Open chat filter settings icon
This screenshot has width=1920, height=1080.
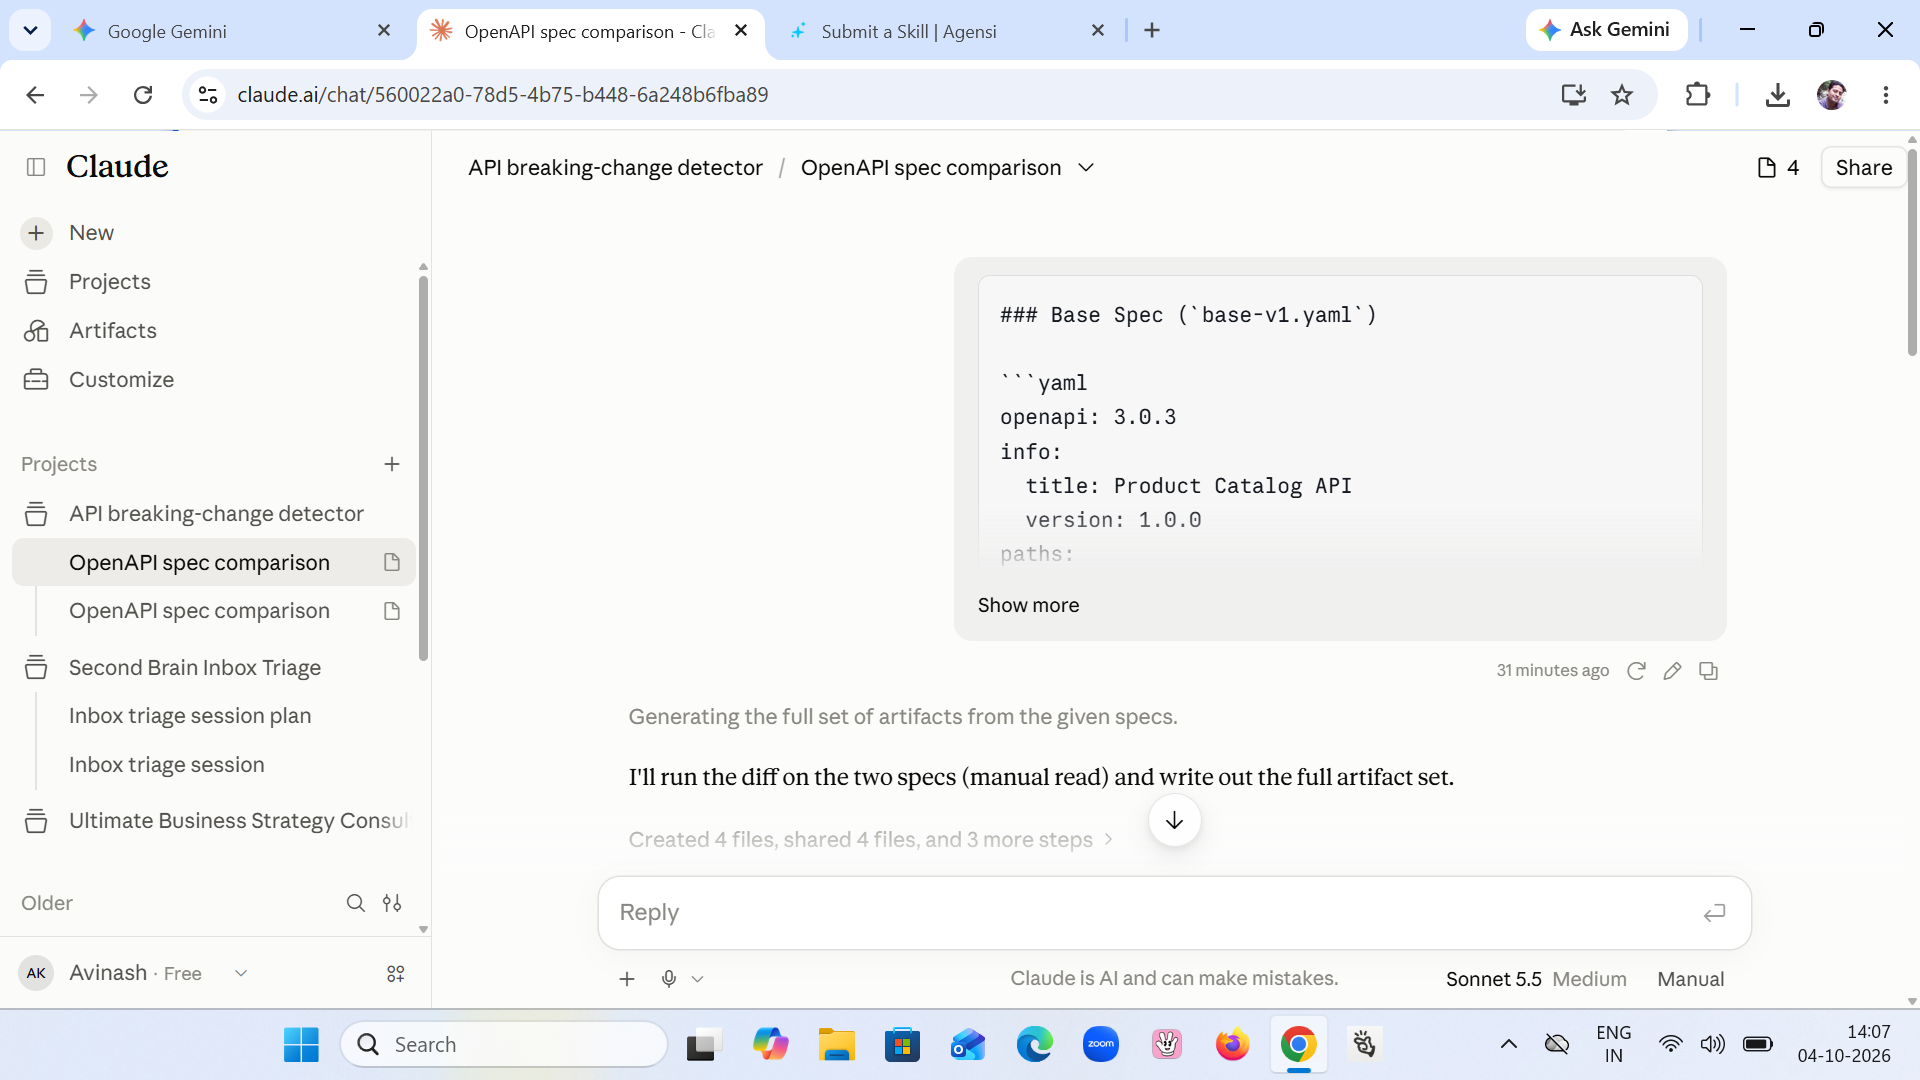tap(392, 903)
